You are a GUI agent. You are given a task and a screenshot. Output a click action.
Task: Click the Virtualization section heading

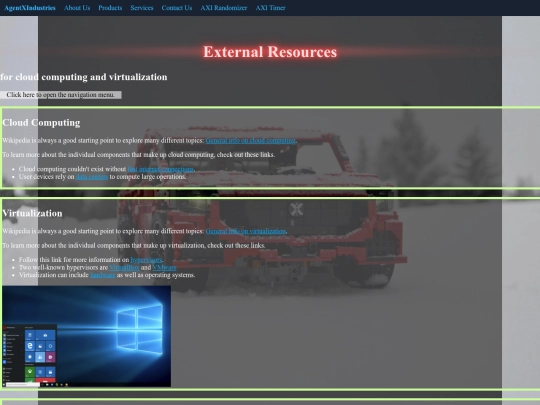[32, 213]
